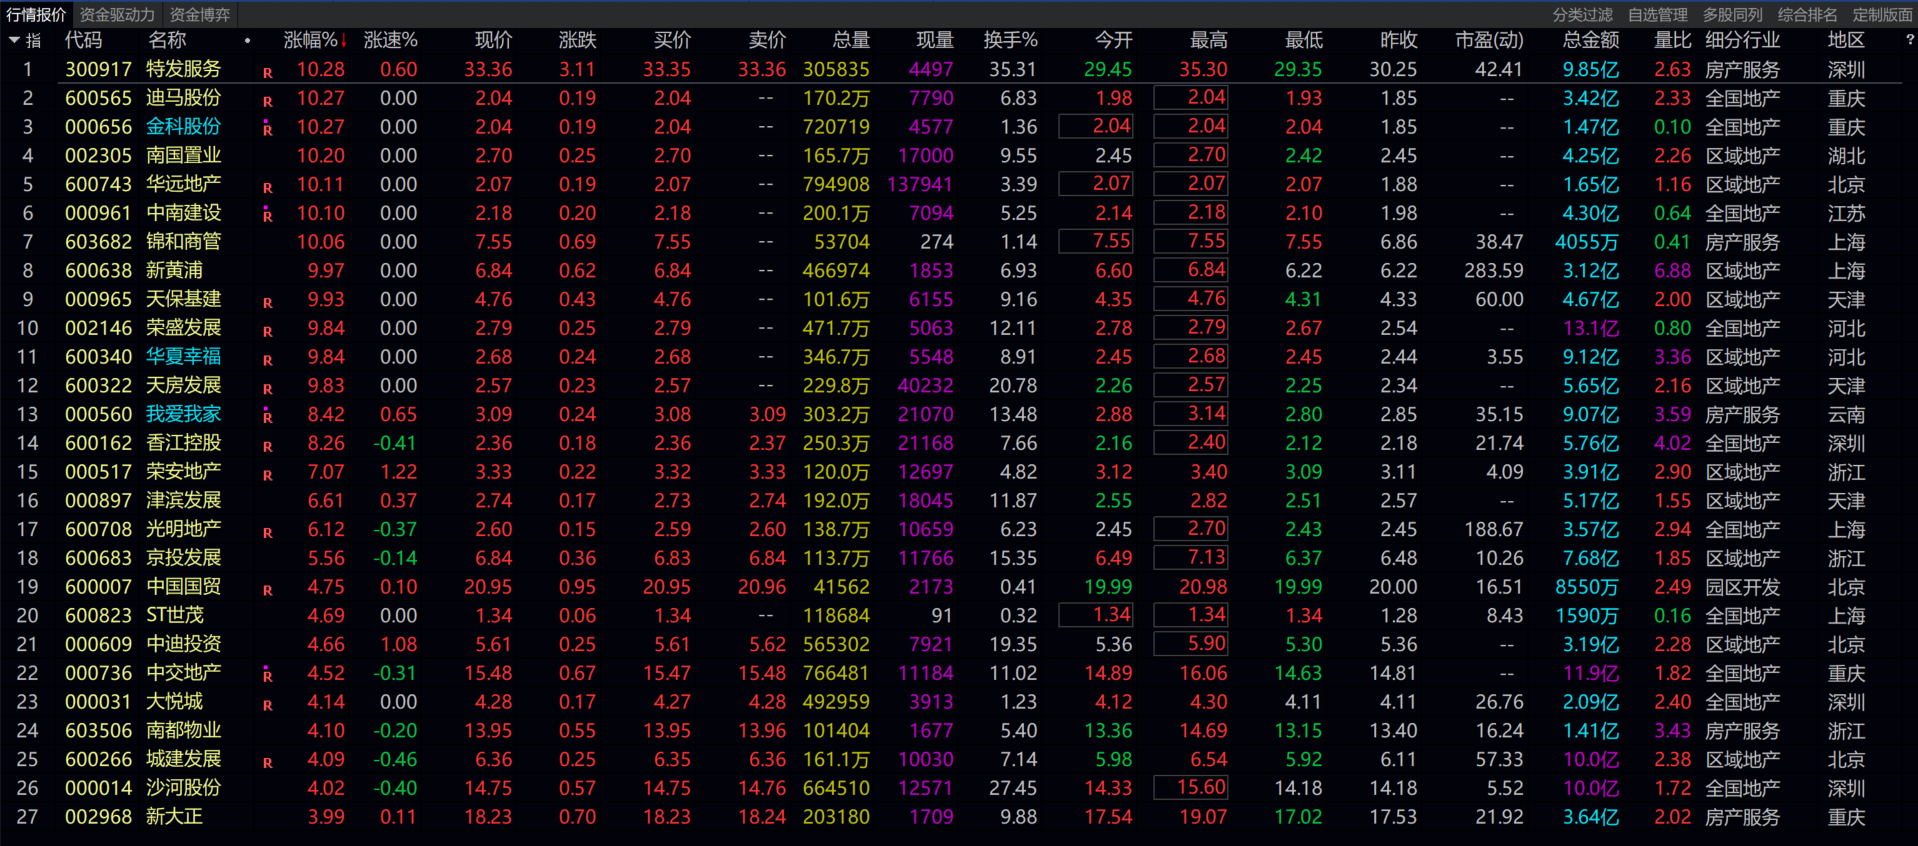Click the dot marker after 名称 header
Image resolution: width=1918 pixels, height=846 pixels.
(247, 41)
